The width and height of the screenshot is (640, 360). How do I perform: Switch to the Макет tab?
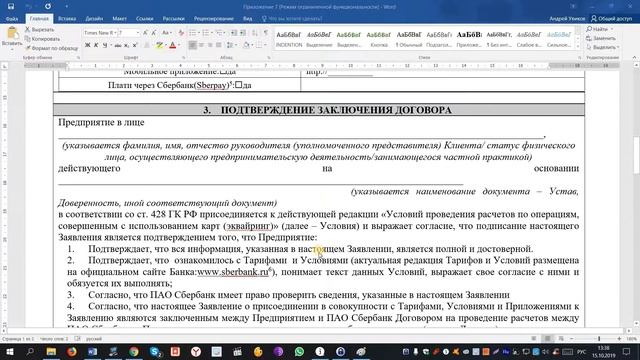[x=120, y=19]
